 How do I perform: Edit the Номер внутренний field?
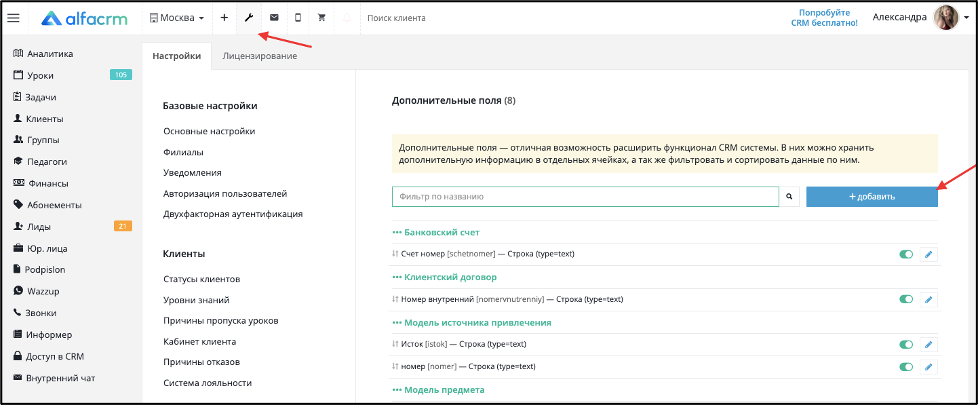click(x=928, y=299)
